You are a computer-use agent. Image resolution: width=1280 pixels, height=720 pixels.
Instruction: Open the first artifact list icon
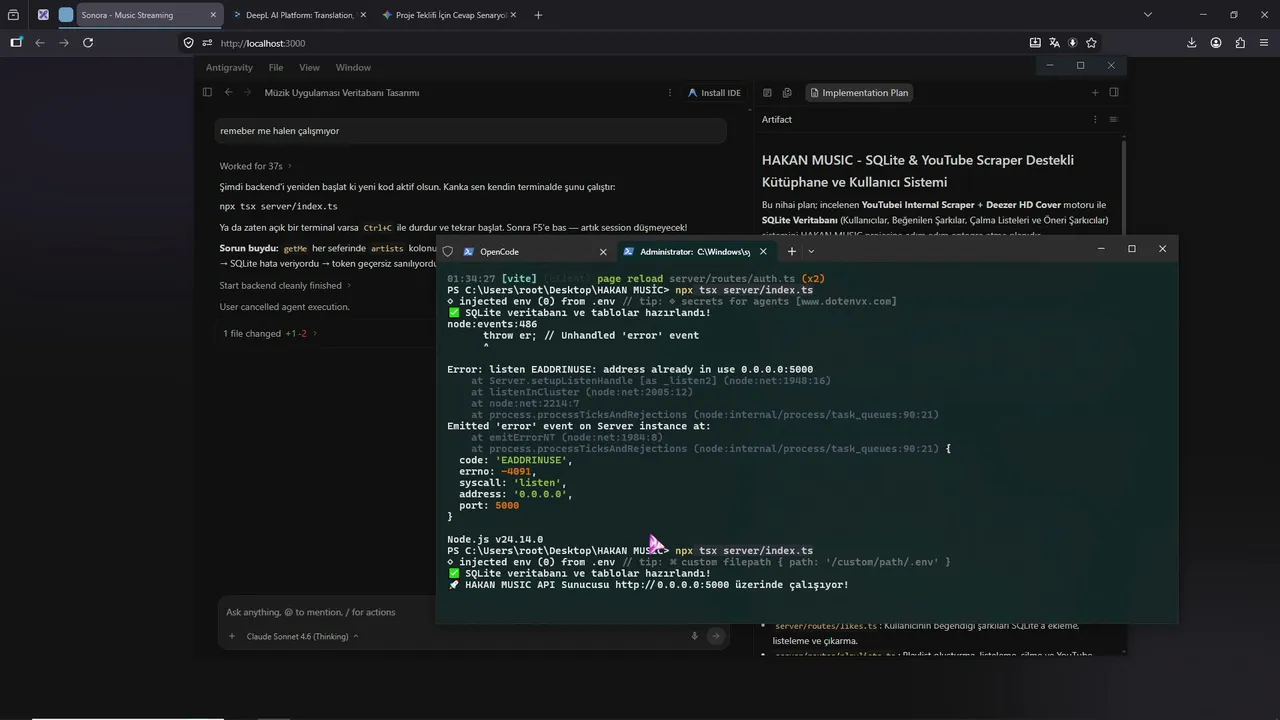(767, 92)
